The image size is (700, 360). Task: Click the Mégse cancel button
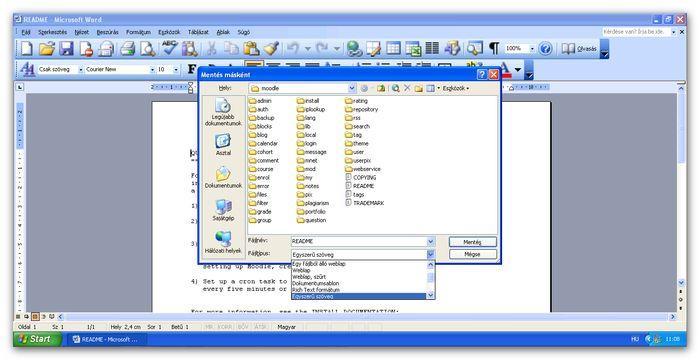[472, 254]
